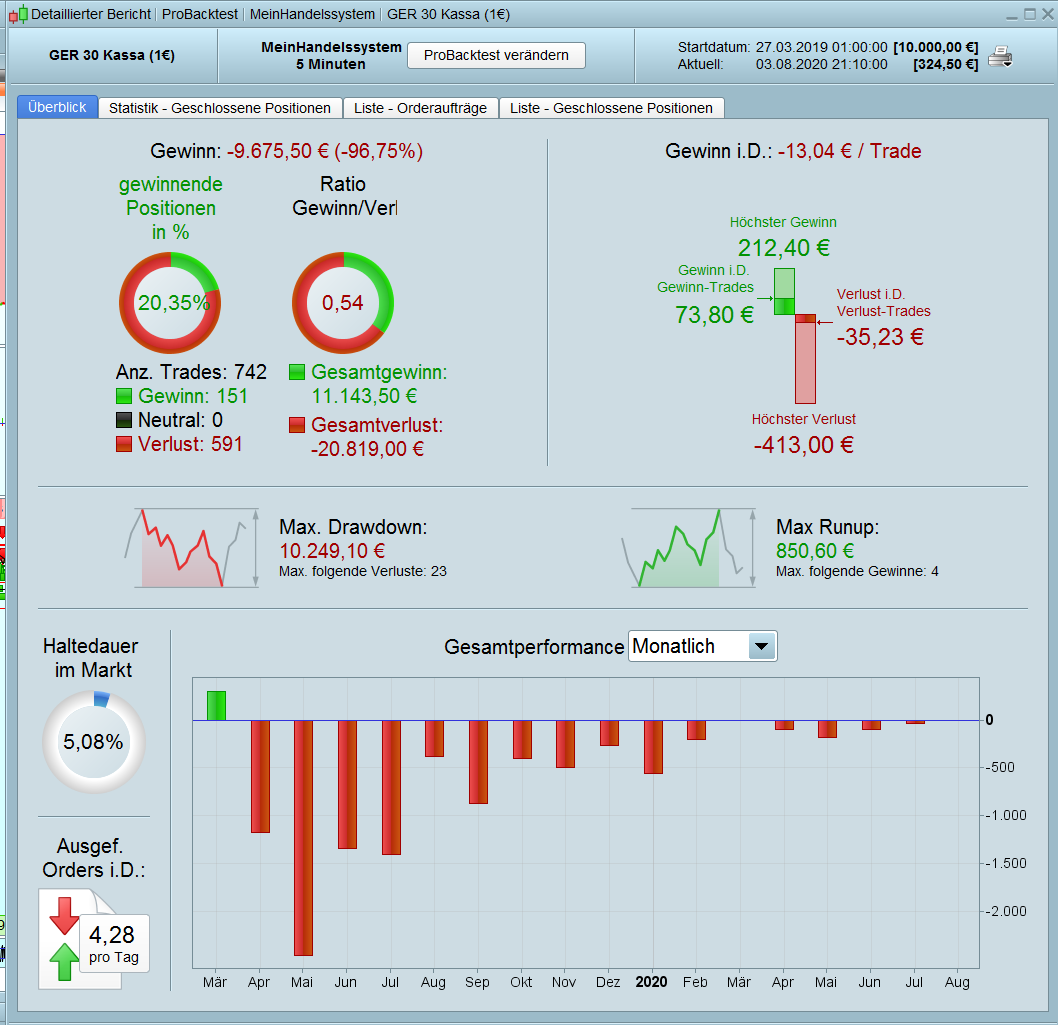Click the Höchster Gewinn candle graphic
This screenshot has height=1025, width=1058.
[x=784, y=292]
